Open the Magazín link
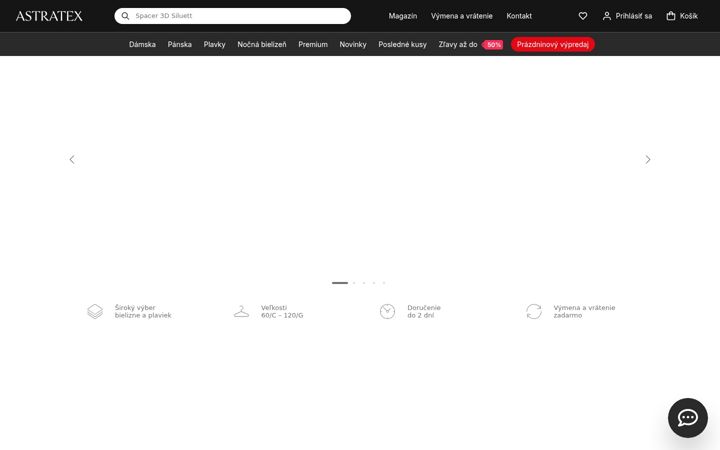720x450 pixels. click(x=403, y=16)
